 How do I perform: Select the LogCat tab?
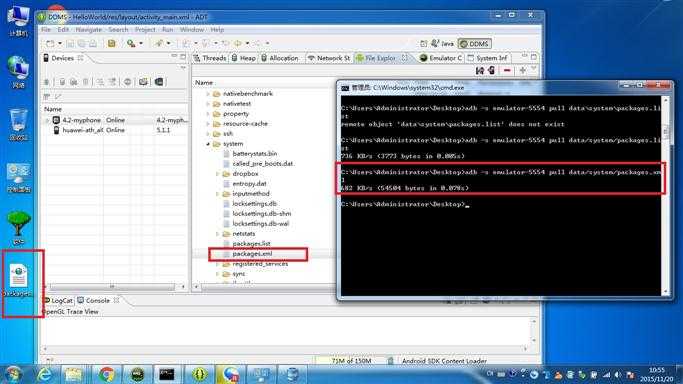[58, 300]
